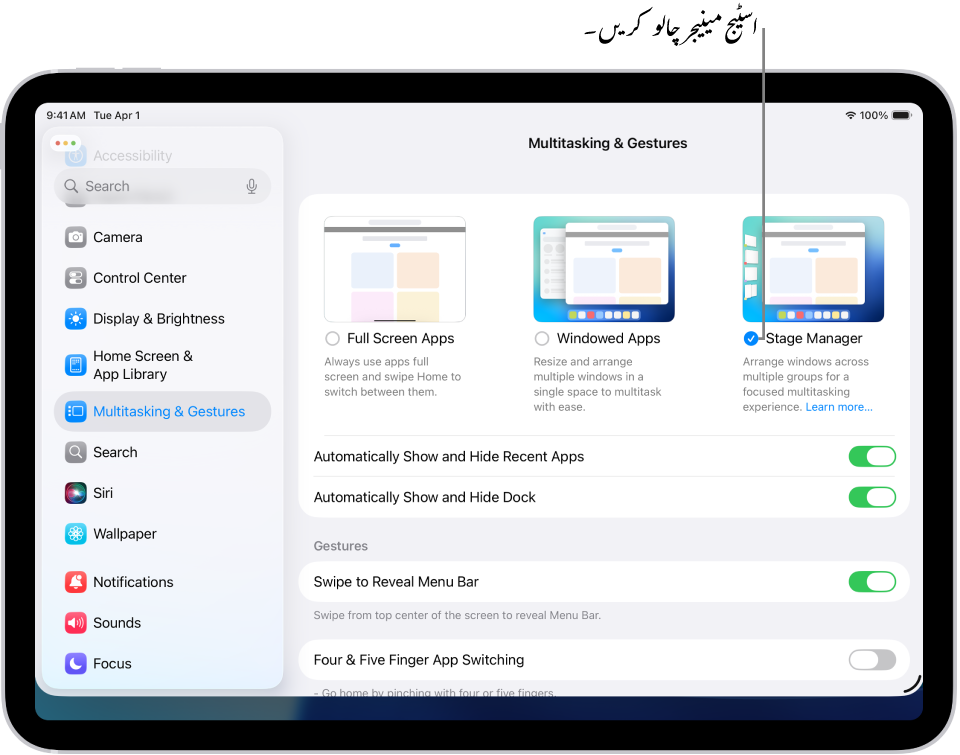This screenshot has width=960, height=755.
Task: Tap Focus label in sidebar
Action: [x=112, y=664]
